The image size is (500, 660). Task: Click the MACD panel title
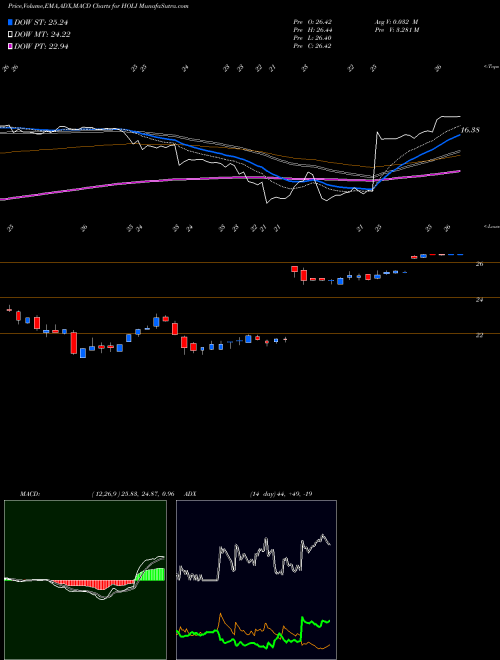(x=29, y=494)
